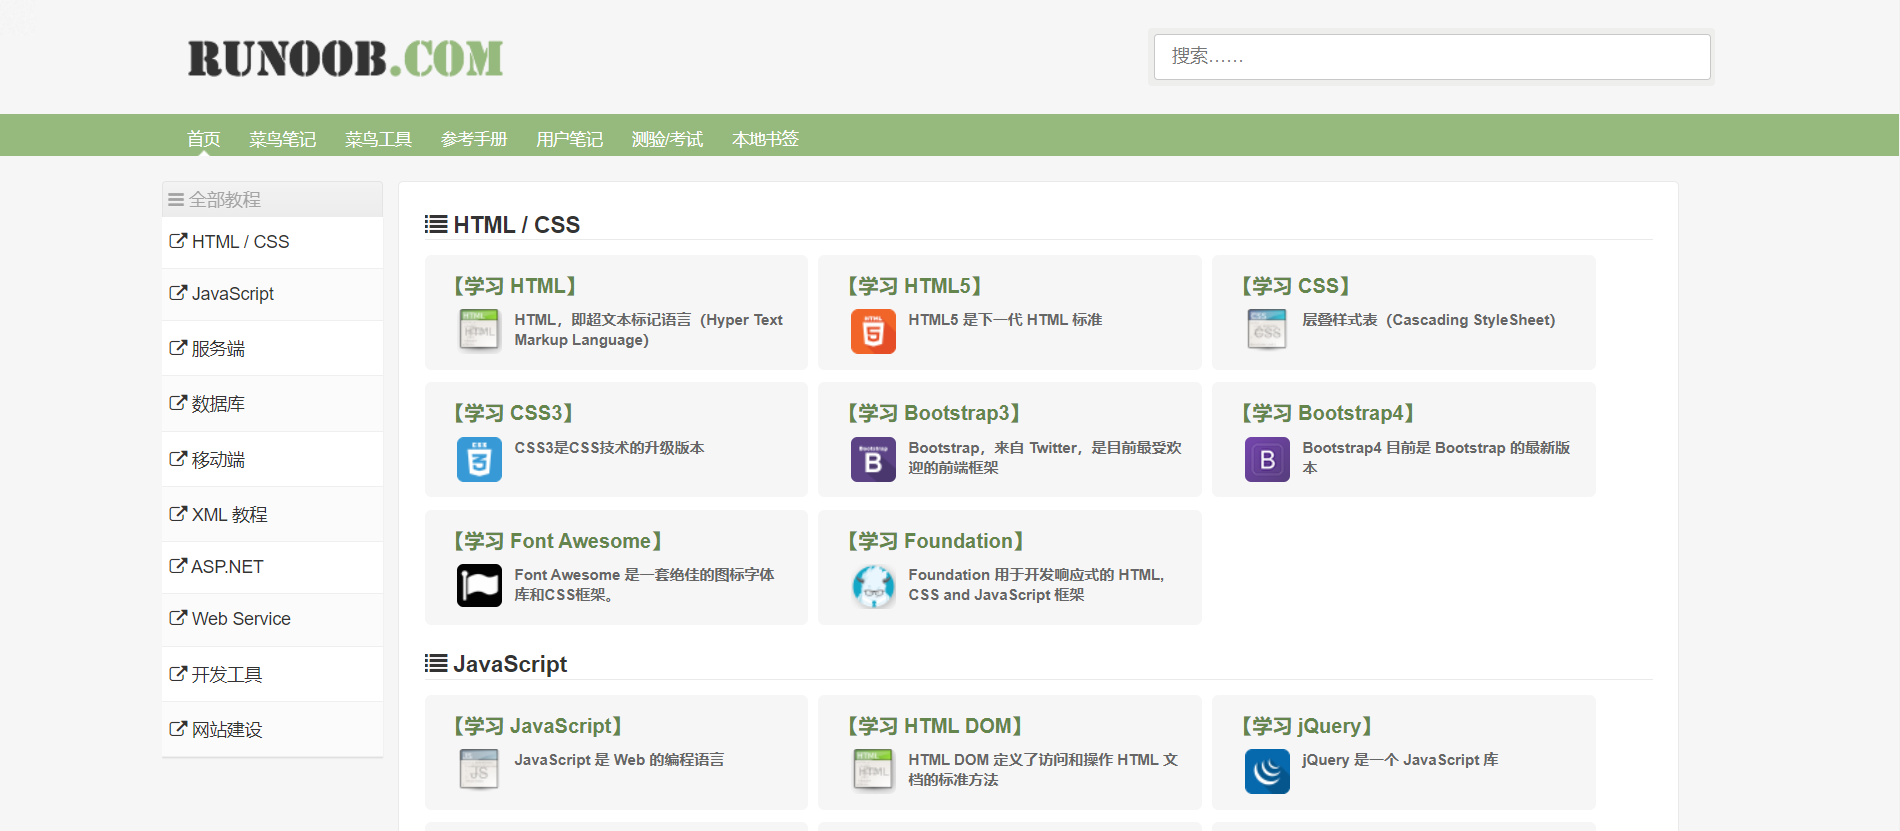Click the Bootstrap4 purple B icon
This screenshot has height=831, width=1900.
pos(1267,459)
